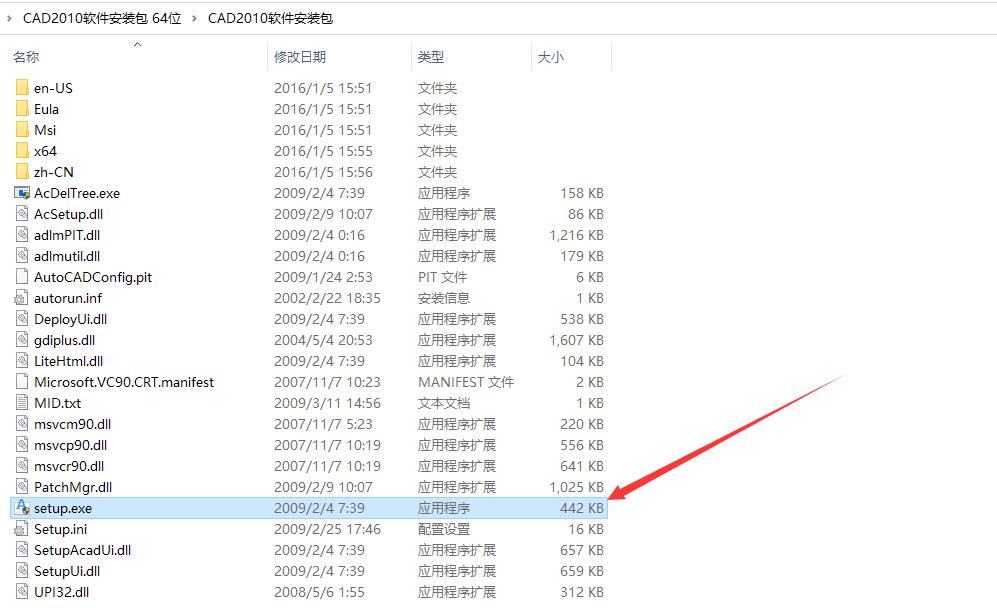997x608 pixels.
Task: Click the AcDelTree.exe application icon
Action: coord(22,193)
